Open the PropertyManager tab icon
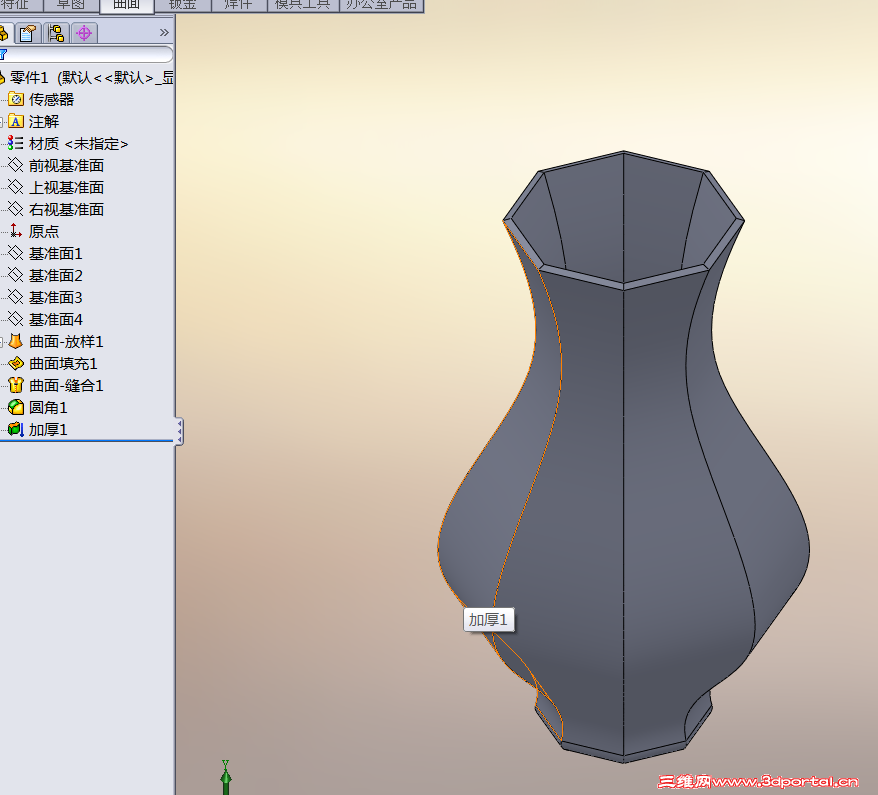Image resolution: width=878 pixels, height=795 pixels. [28, 34]
